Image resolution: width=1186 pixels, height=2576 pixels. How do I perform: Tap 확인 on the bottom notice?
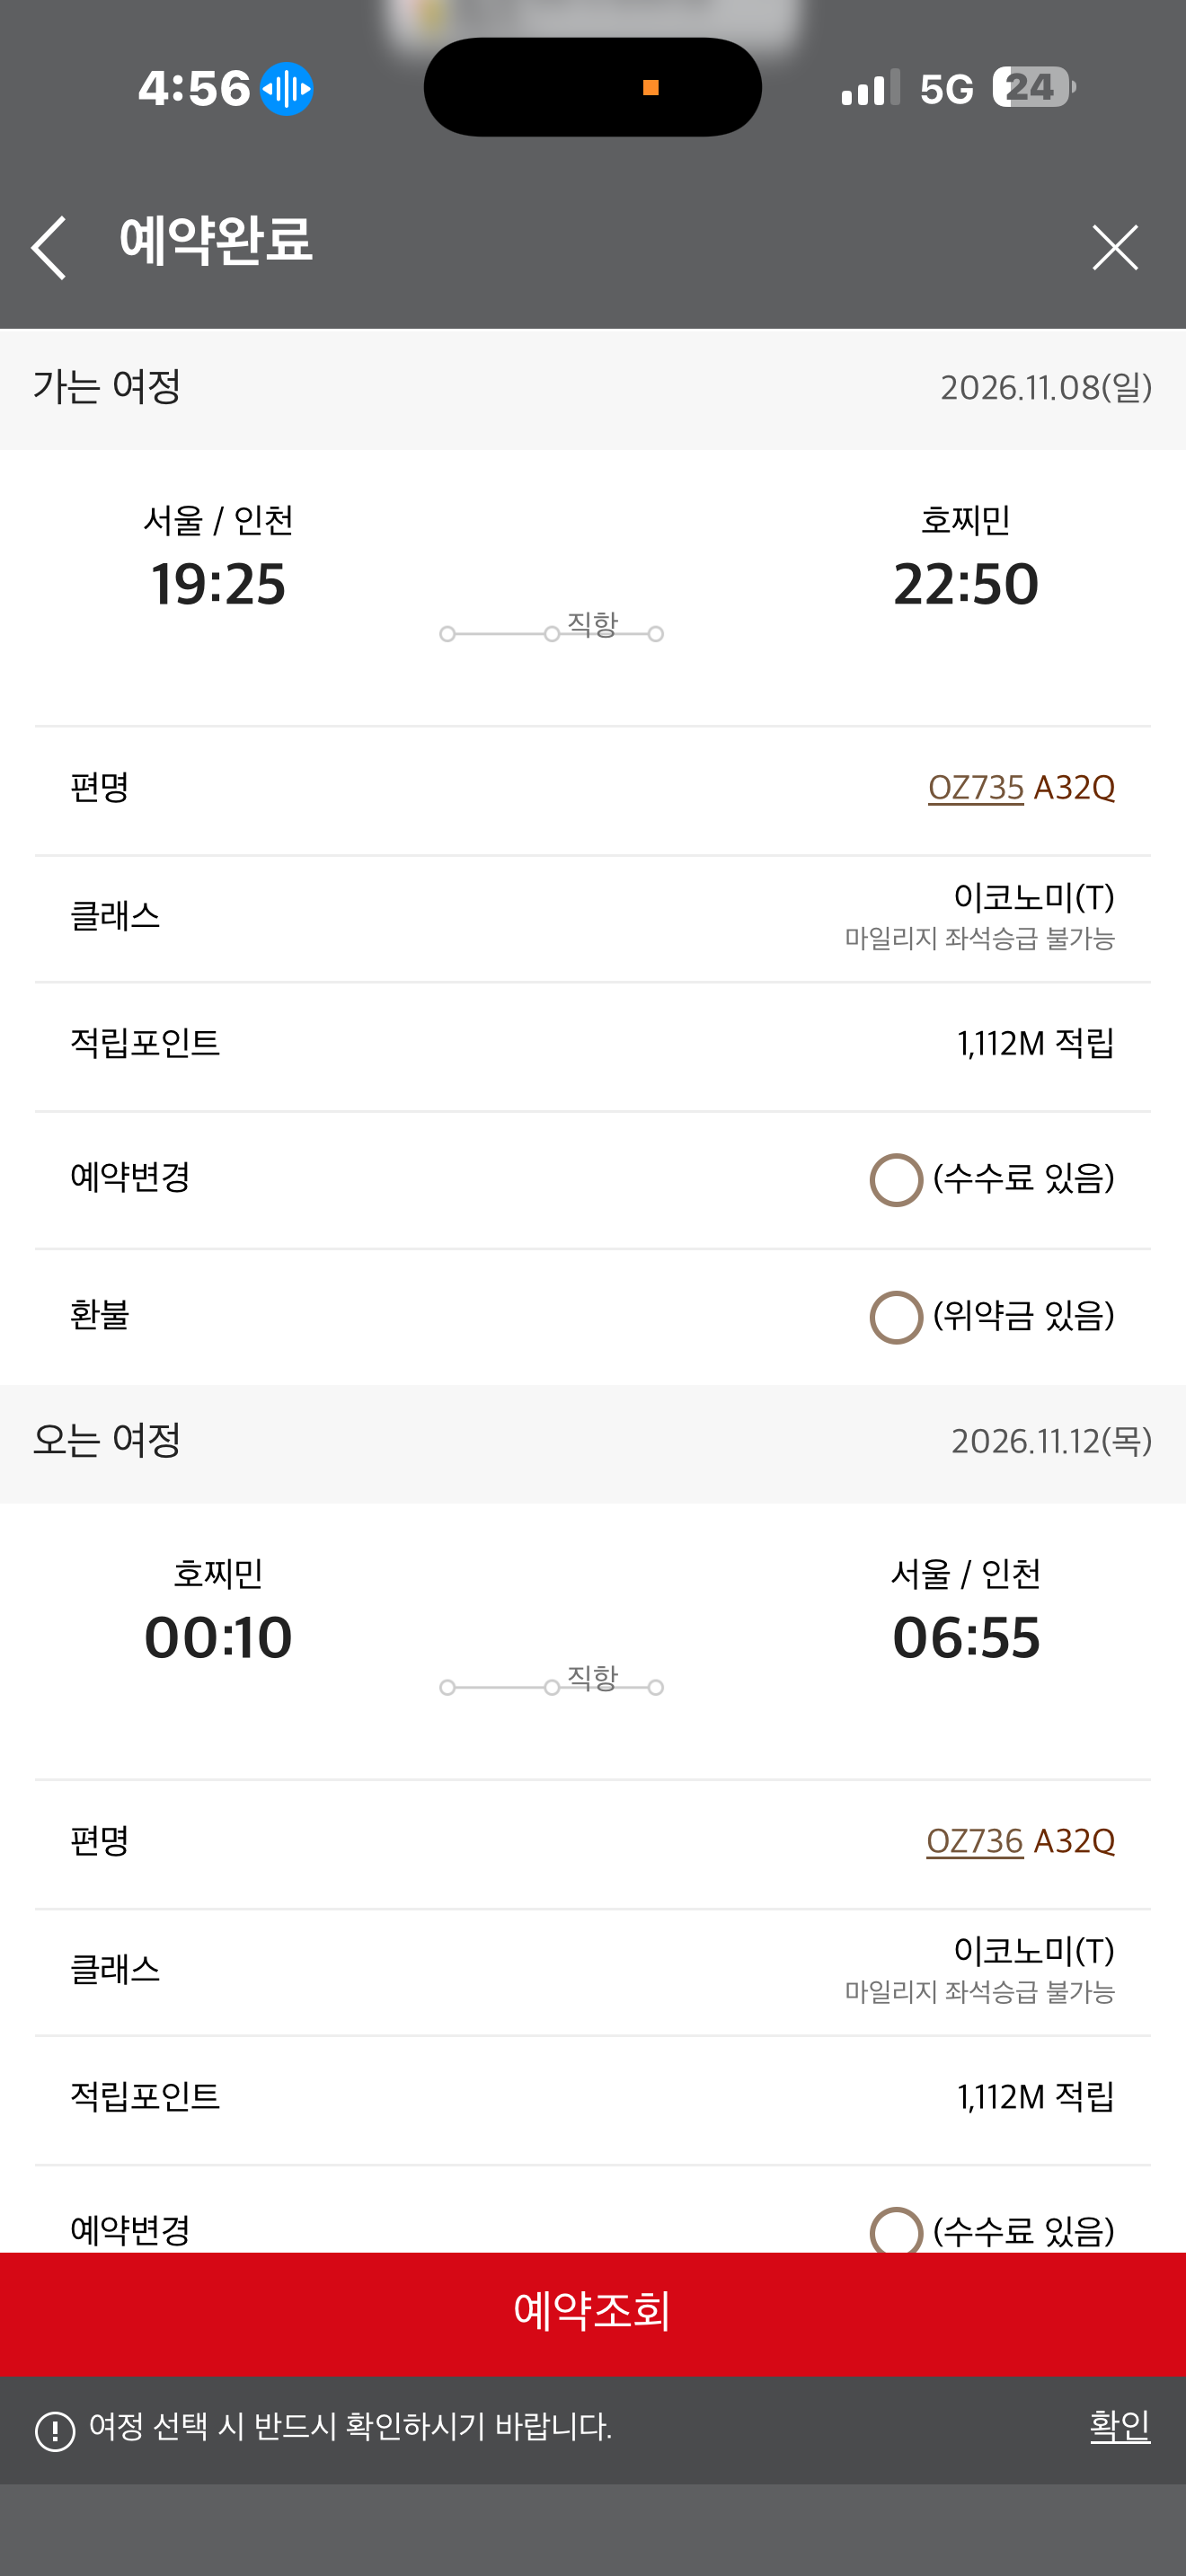[x=1119, y=2426]
